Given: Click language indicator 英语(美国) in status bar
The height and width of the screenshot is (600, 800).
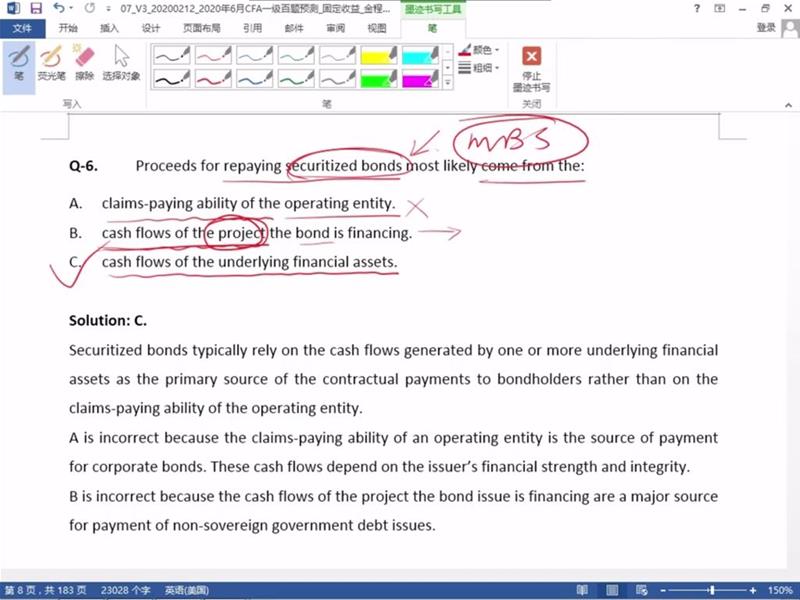Looking at the screenshot, I should (x=186, y=590).
